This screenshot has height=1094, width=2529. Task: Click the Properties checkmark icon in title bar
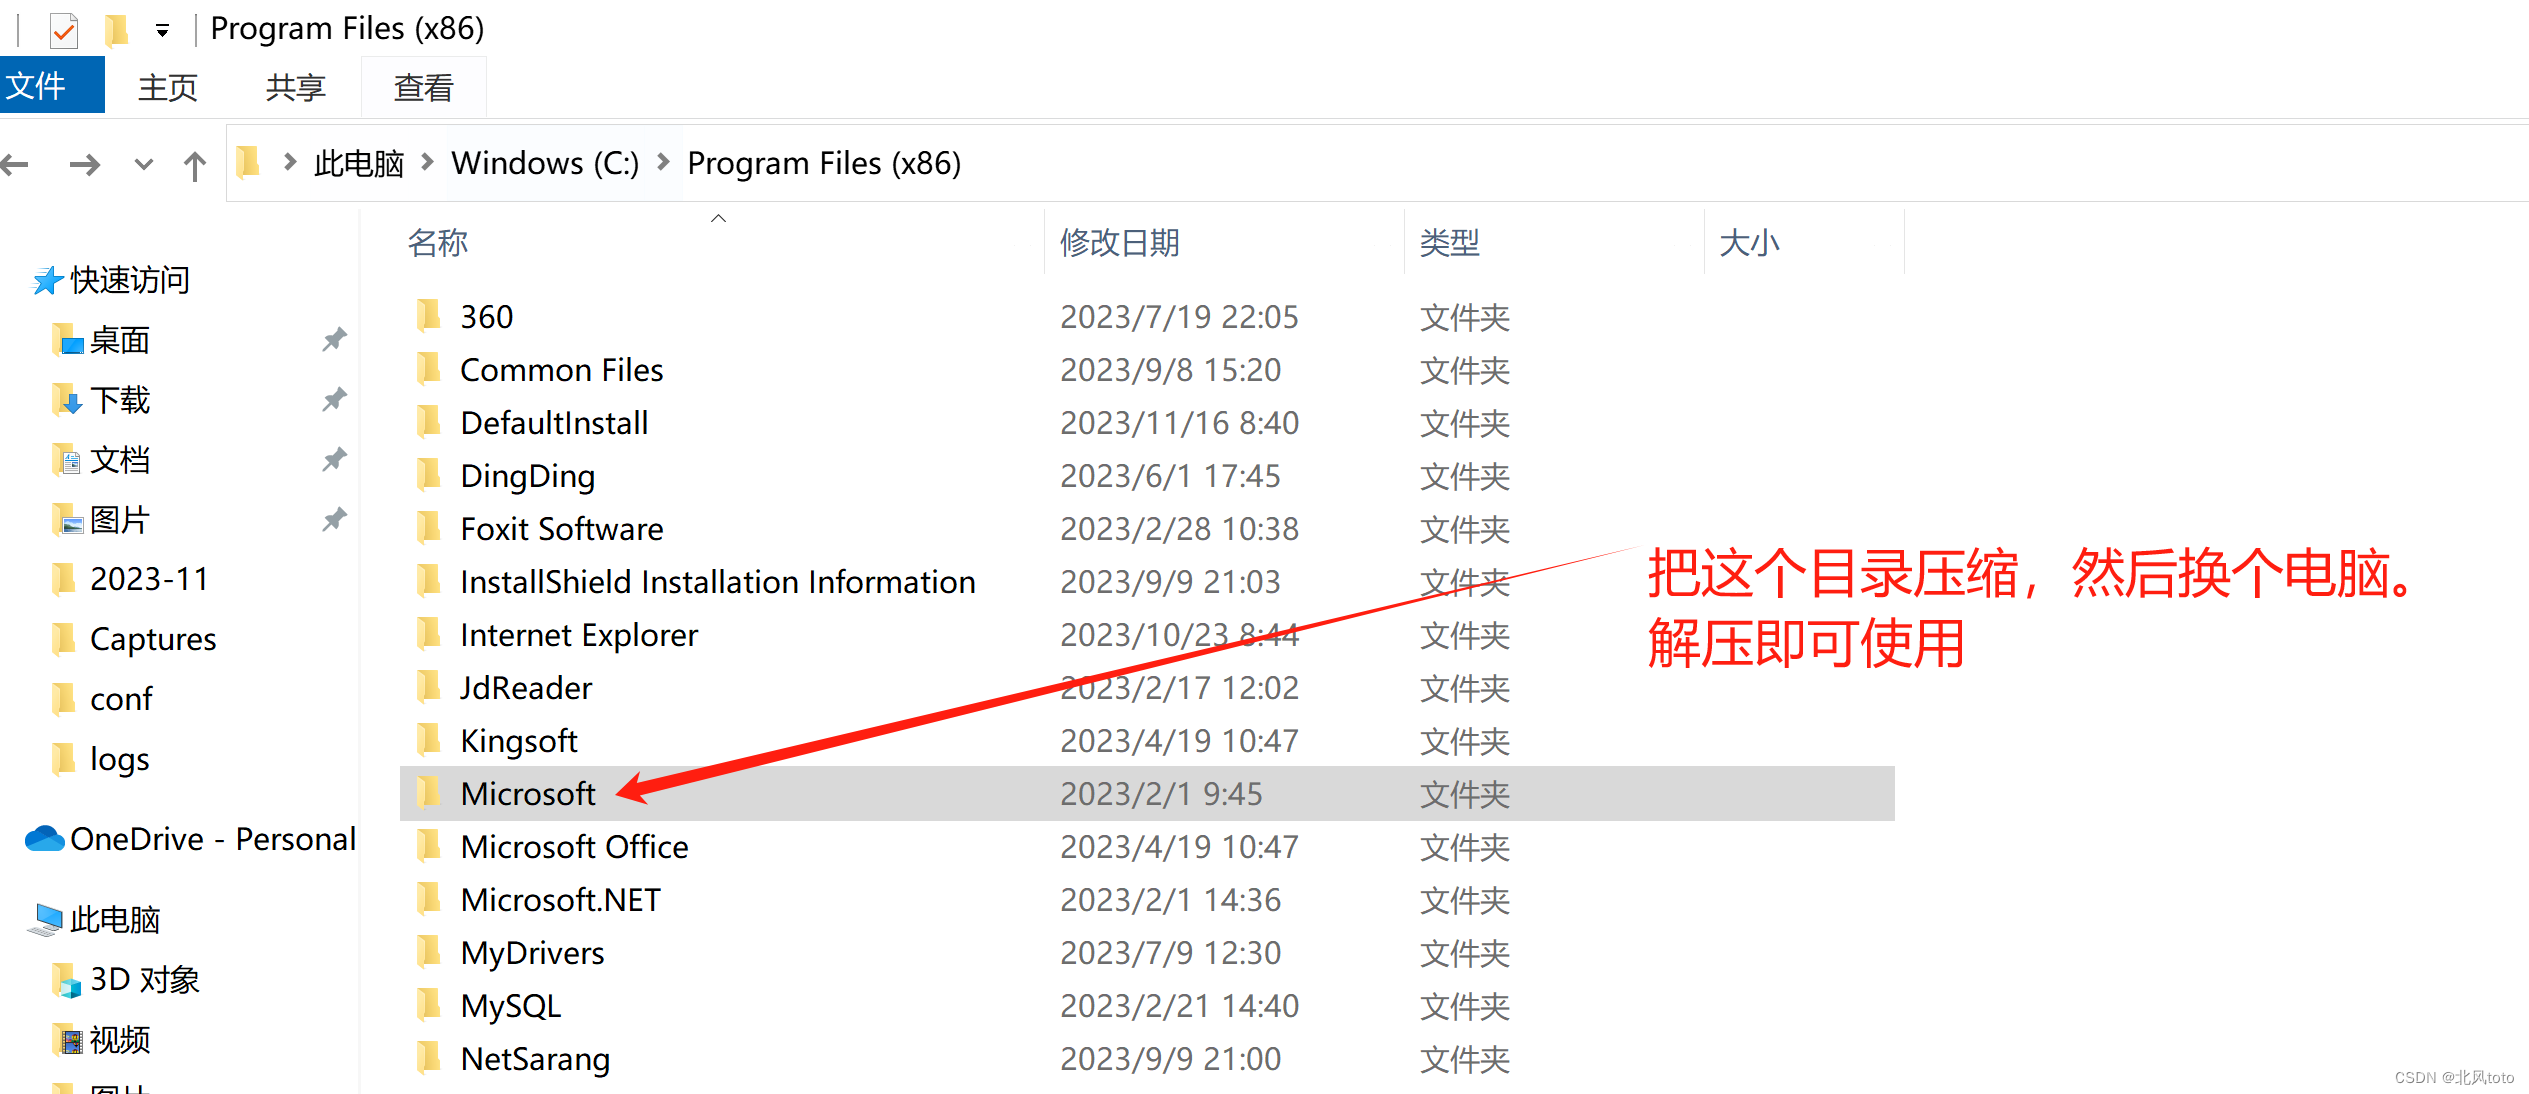pos(64,31)
